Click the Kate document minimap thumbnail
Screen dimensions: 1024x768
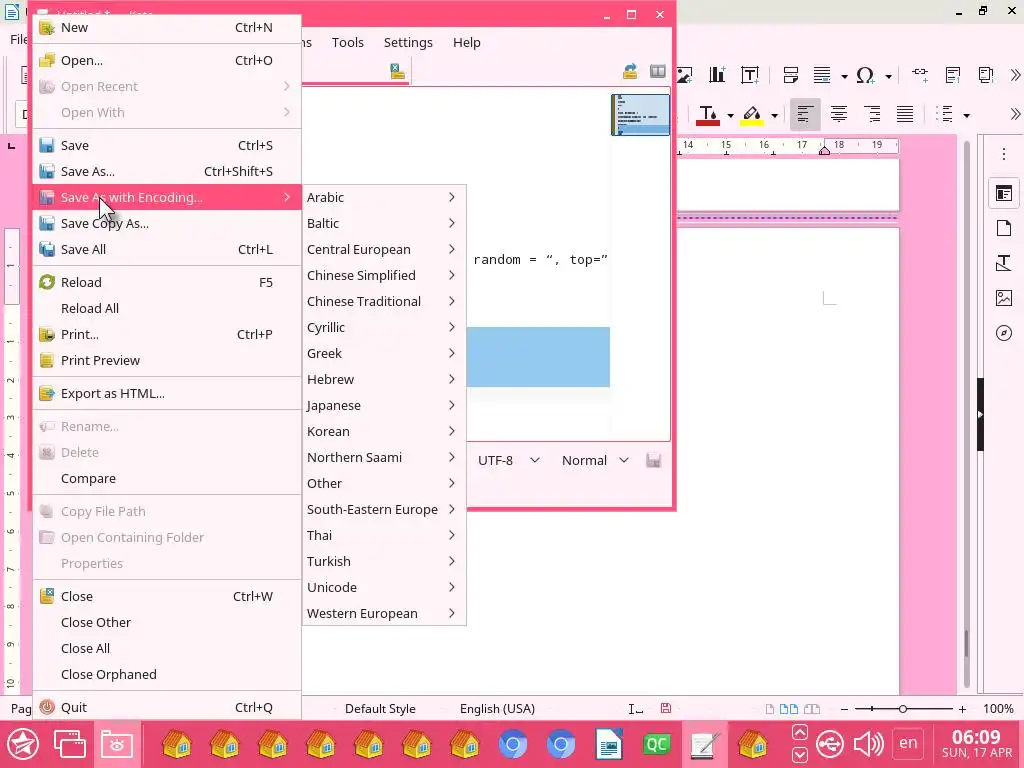coord(640,115)
